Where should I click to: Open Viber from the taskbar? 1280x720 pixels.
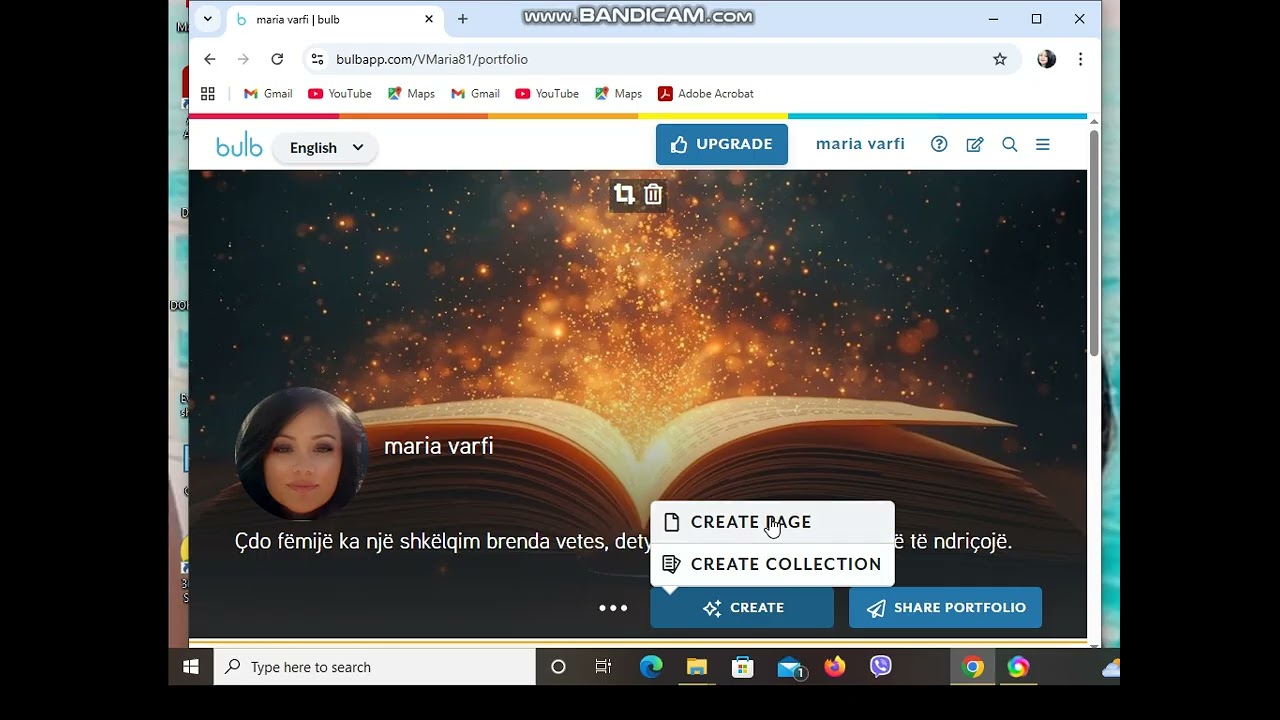pos(881,667)
